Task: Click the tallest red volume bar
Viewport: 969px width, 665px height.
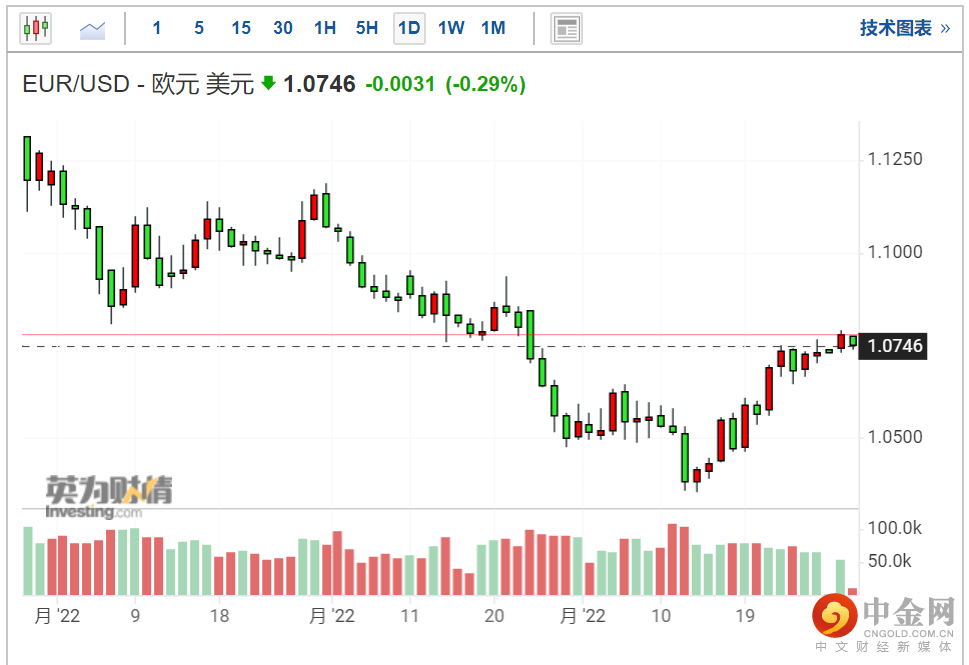Action: tap(673, 560)
